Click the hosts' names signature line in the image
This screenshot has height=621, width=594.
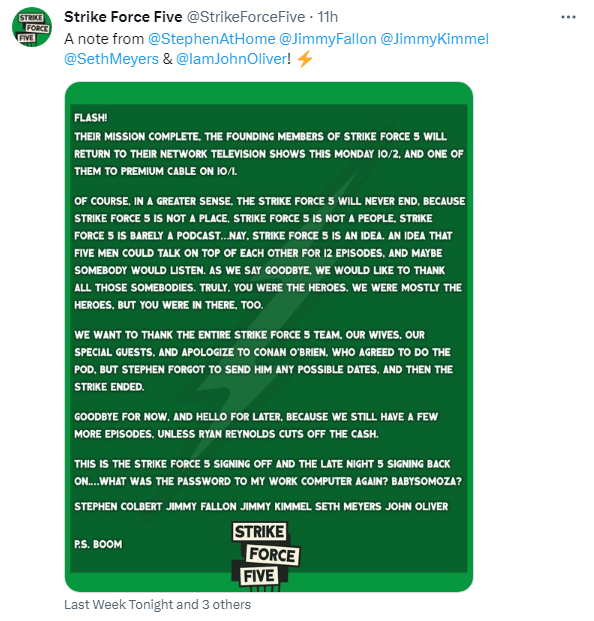261,507
